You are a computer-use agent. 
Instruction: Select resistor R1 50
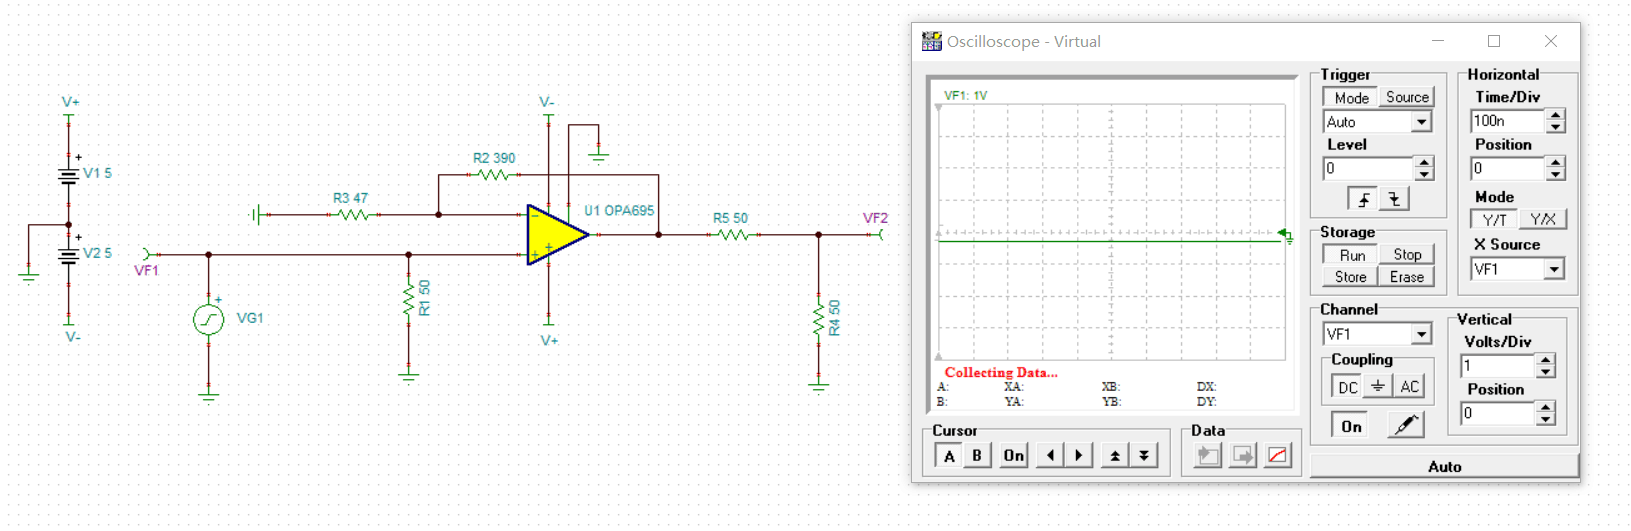point(408,299)
